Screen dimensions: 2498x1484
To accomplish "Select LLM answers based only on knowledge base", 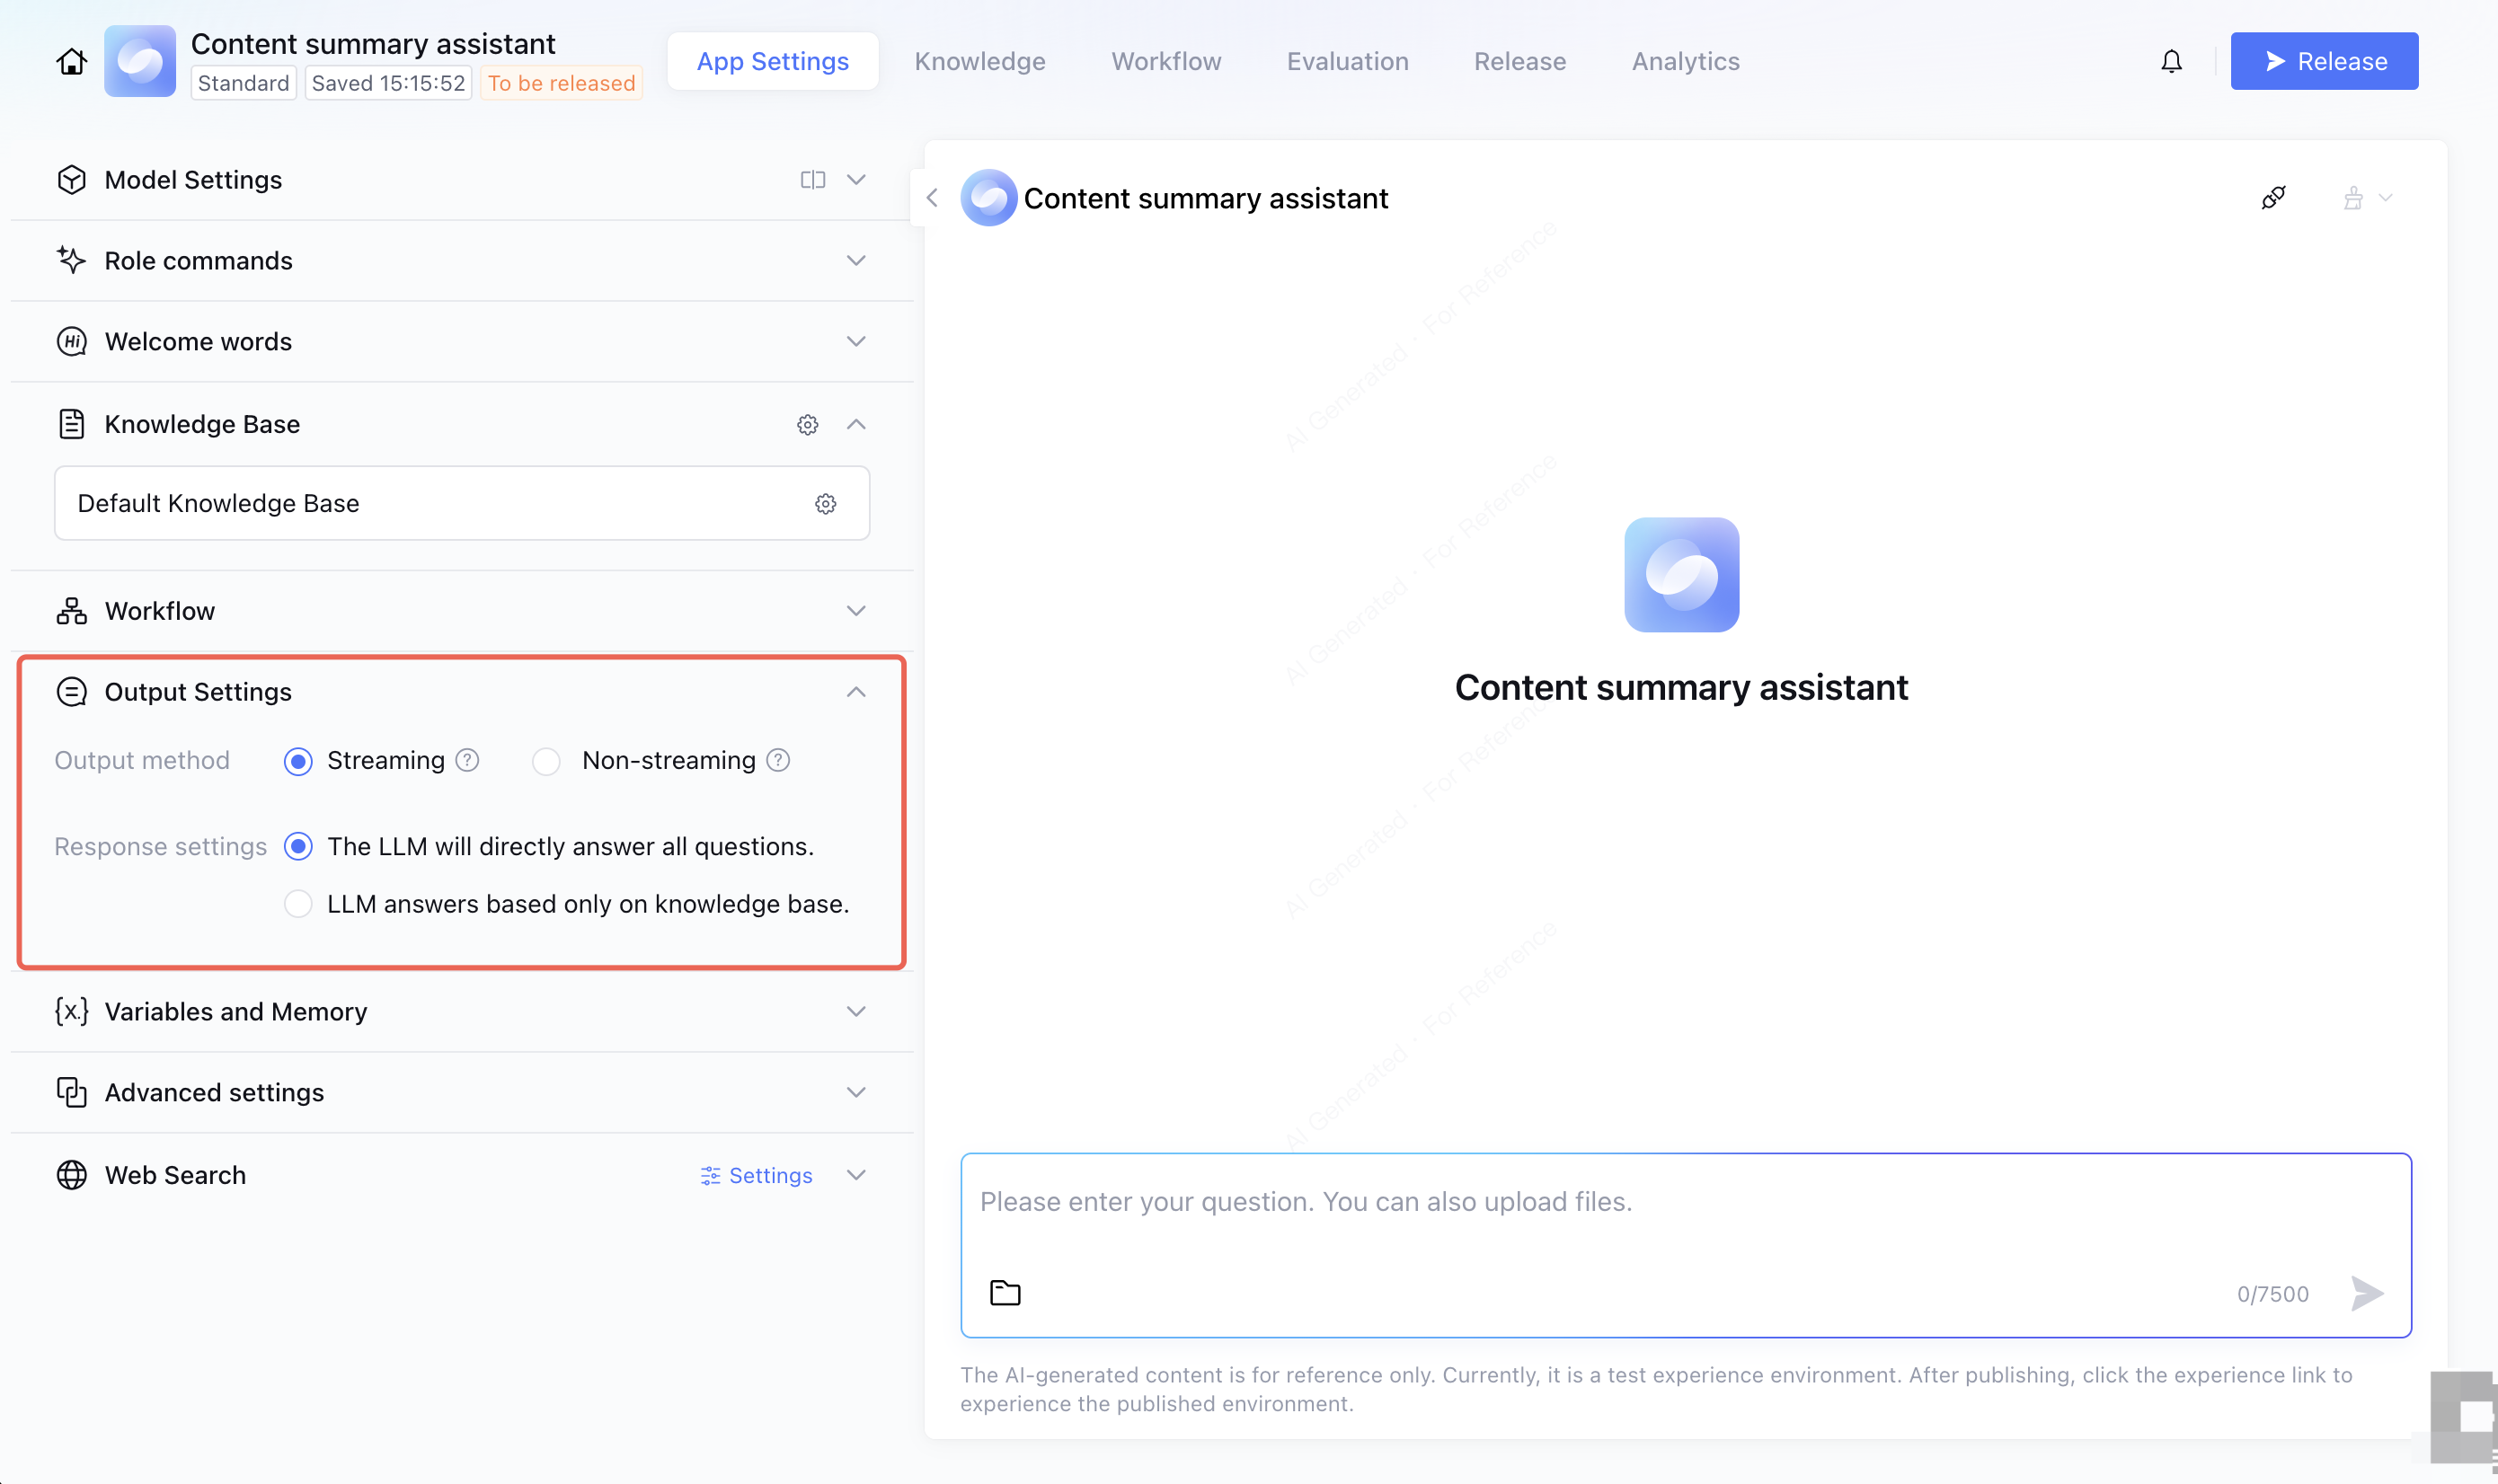I will point(298,904).
